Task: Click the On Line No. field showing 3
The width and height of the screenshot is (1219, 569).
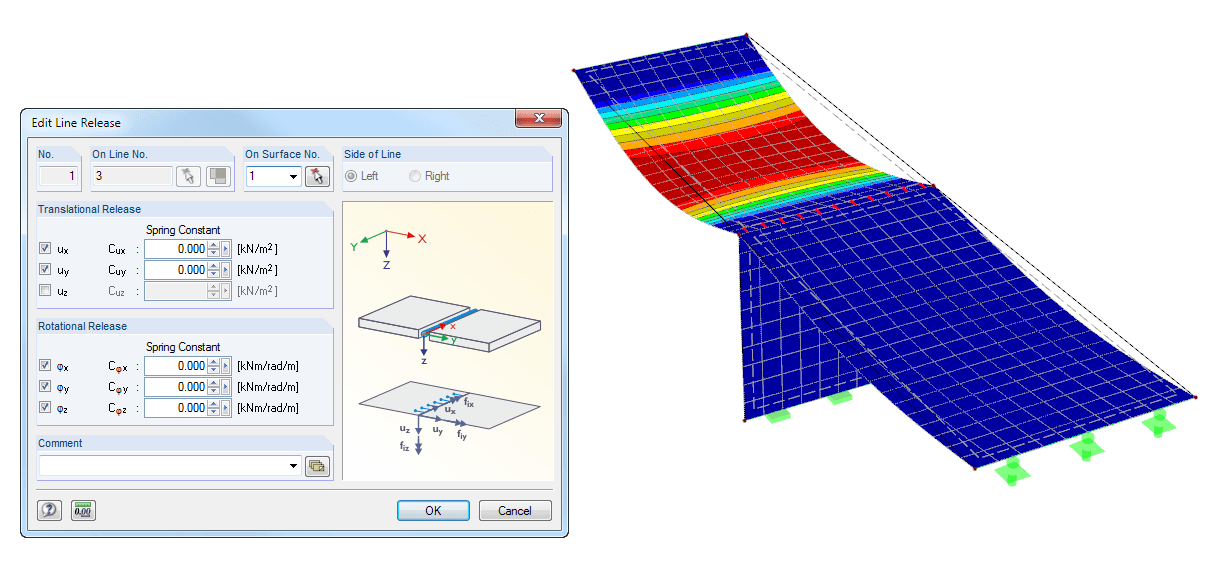Action: click(132, 177)
